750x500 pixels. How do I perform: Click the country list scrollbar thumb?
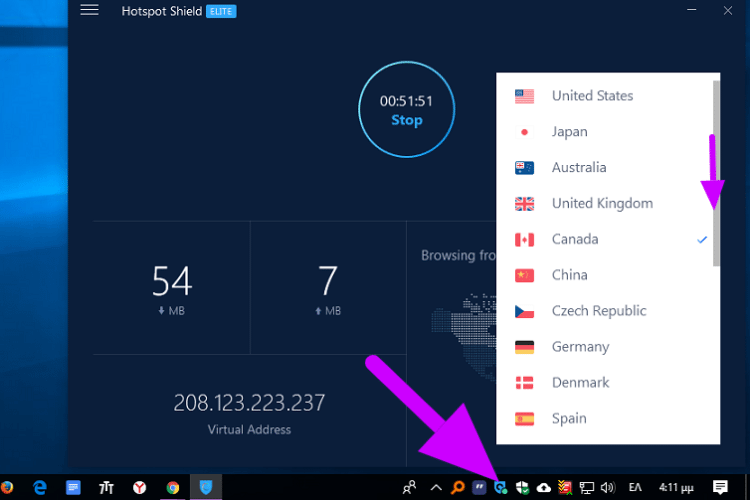716,173
